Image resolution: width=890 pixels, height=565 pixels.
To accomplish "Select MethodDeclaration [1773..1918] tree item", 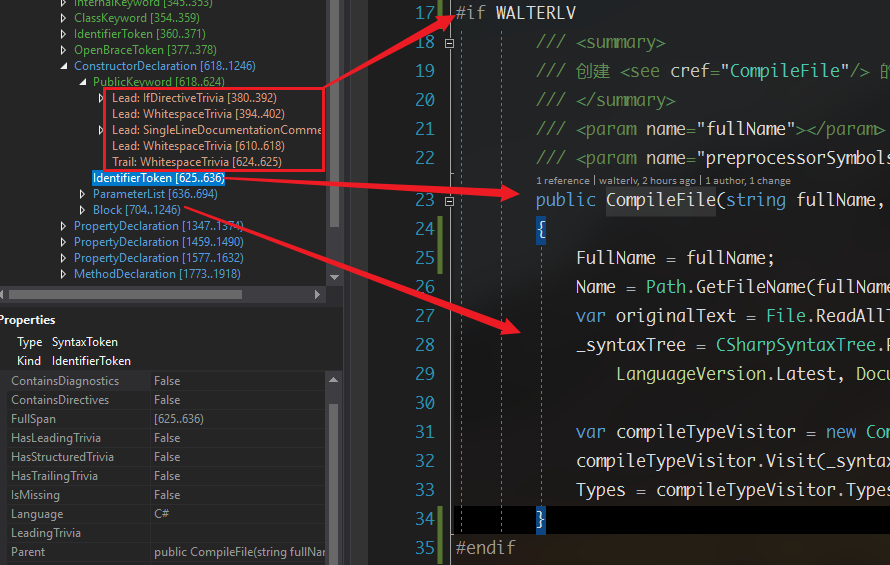I will [x=157, y=274].
